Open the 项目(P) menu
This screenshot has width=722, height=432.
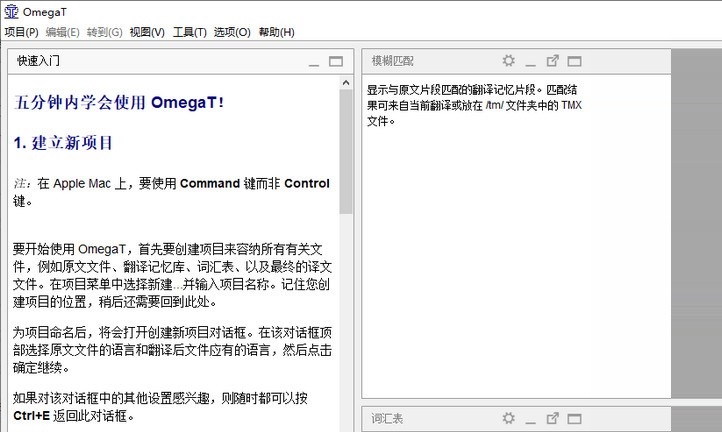click(21, 32)
